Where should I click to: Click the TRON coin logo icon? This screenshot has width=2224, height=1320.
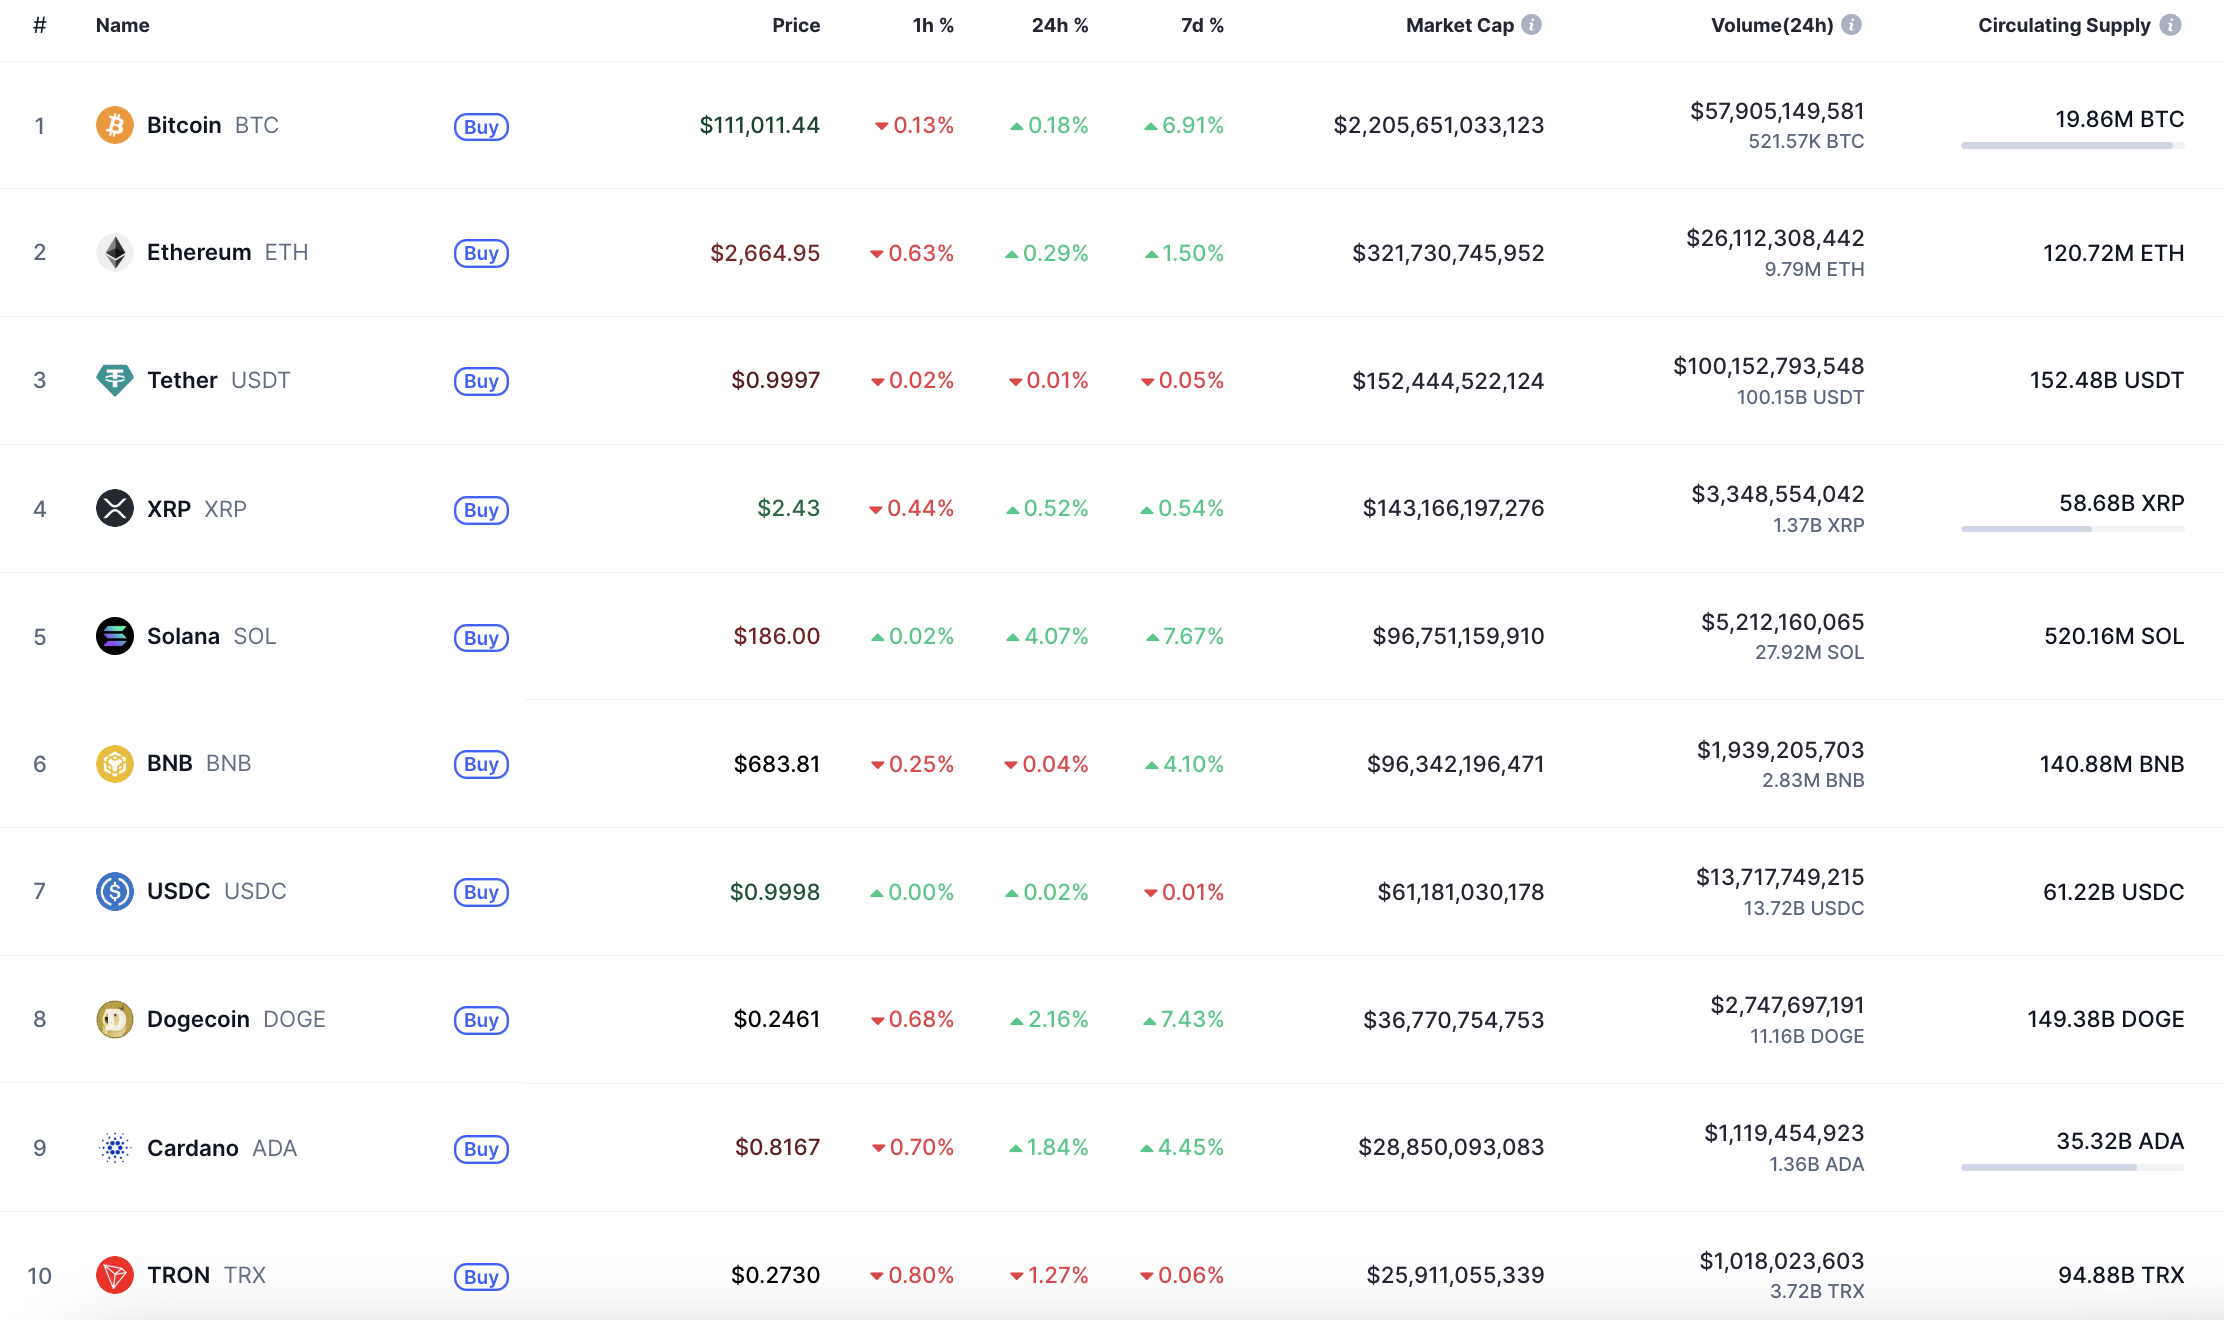pos(115,1275)
